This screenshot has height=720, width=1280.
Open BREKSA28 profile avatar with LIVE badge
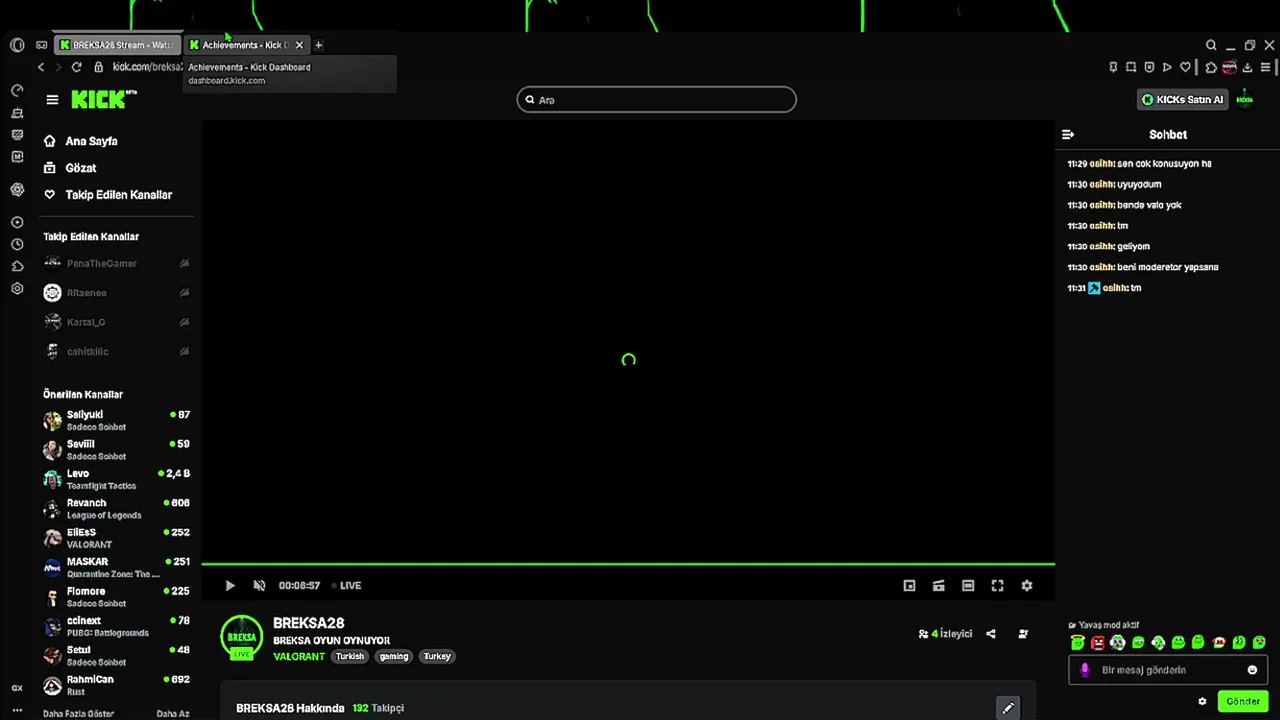pyautogui.click(x=242, y=638)
